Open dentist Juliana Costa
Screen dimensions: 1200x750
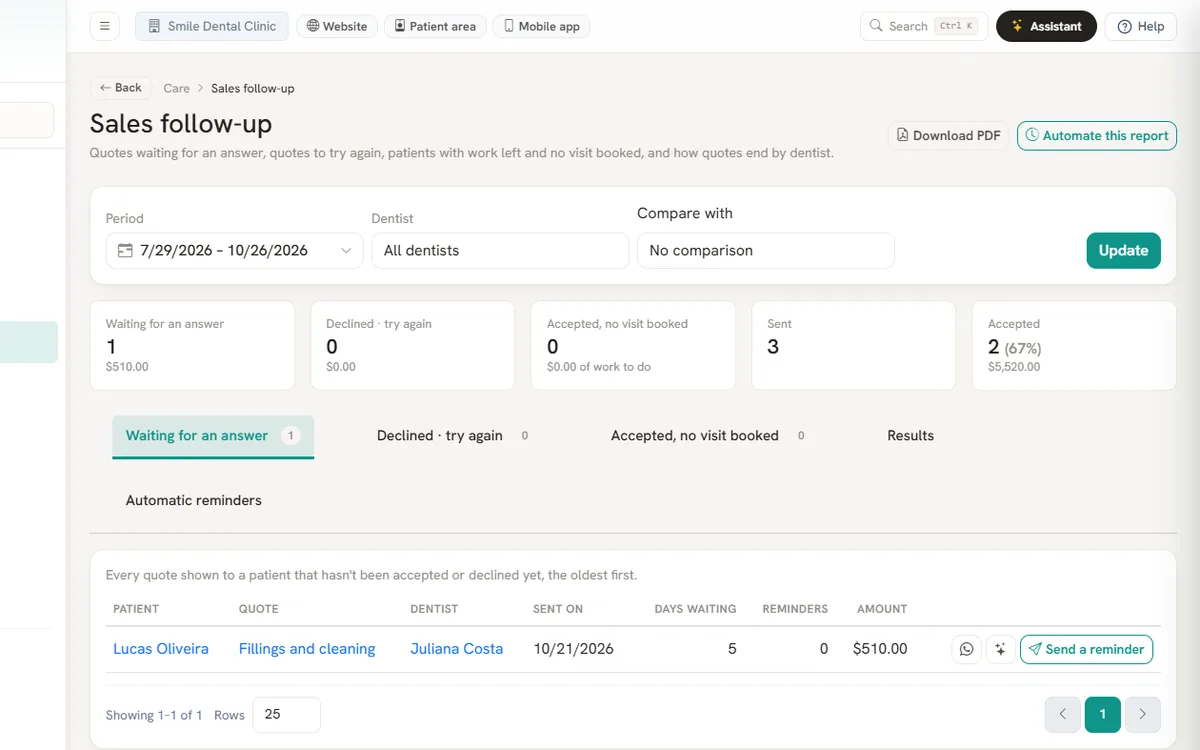click(x=457, y=649)
